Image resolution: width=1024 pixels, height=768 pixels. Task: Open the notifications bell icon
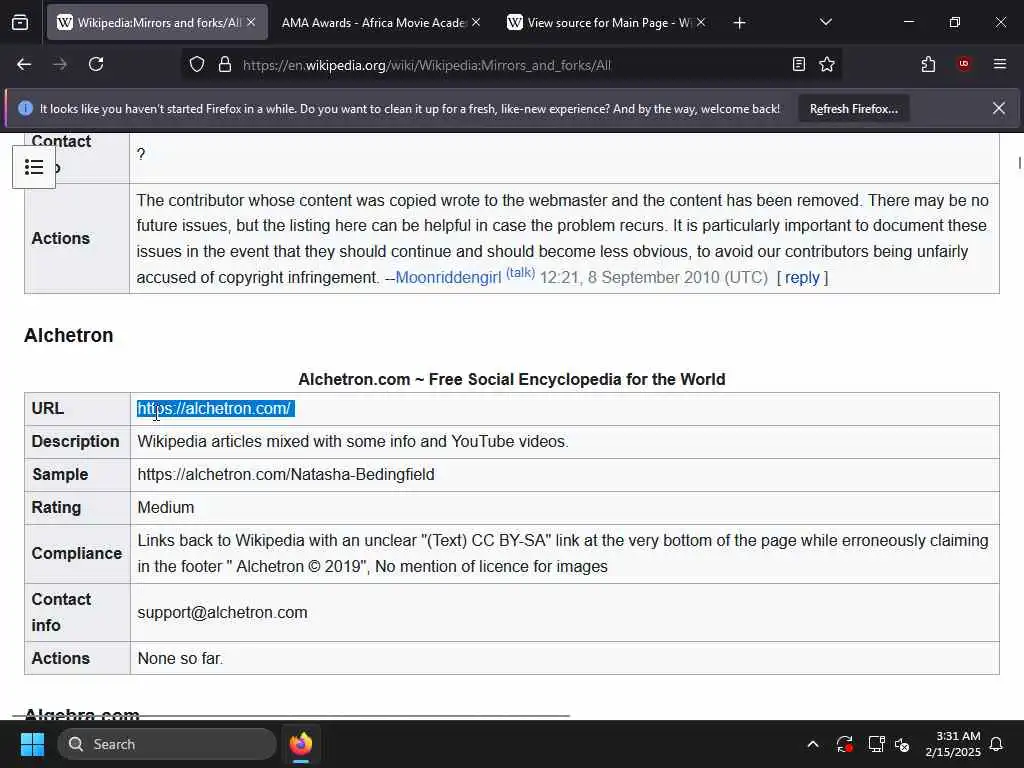click(997, 744)
